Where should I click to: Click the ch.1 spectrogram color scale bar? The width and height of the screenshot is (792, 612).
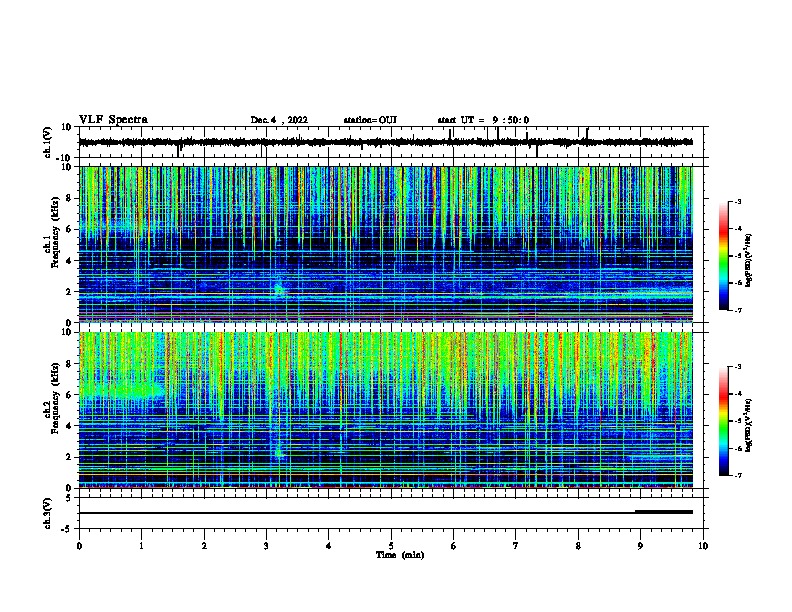[x=723, y=256]
